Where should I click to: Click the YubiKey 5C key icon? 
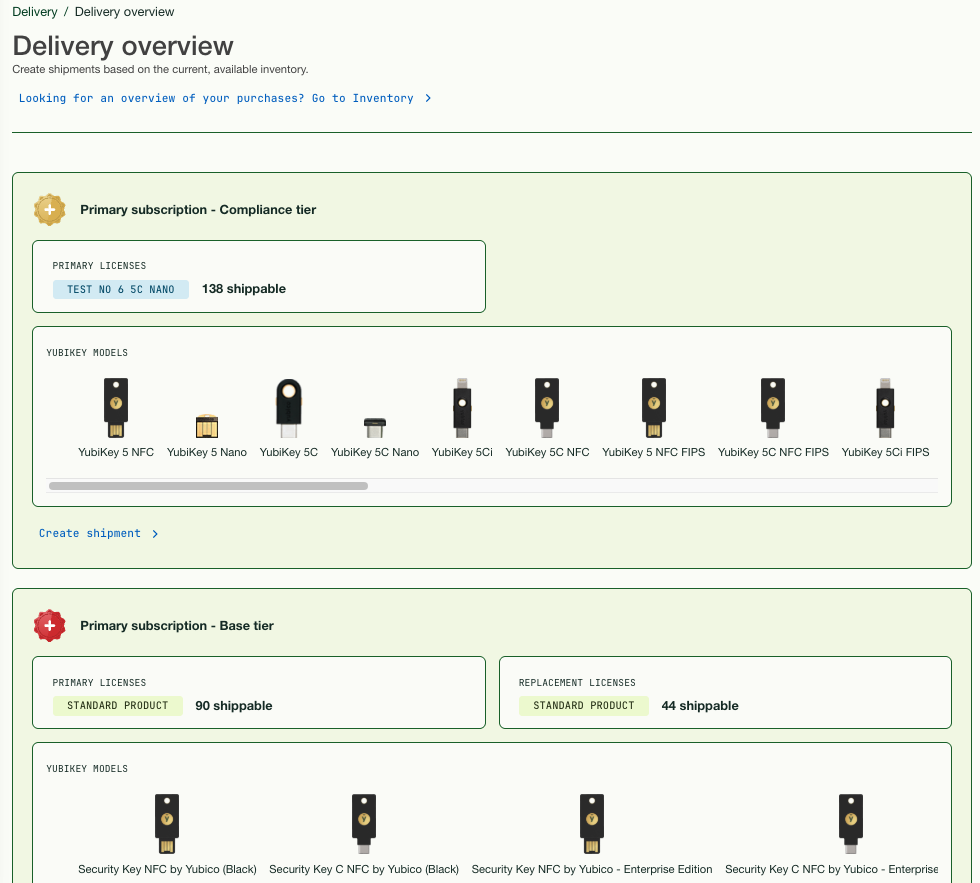tap(288, 408)
